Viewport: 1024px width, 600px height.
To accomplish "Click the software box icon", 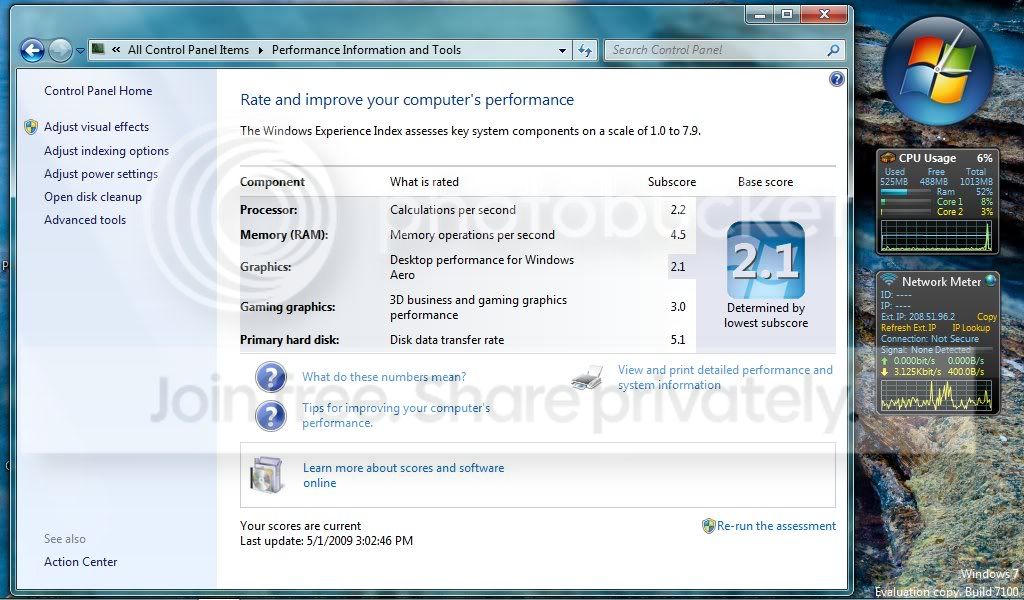I will [x=266, y=475].
